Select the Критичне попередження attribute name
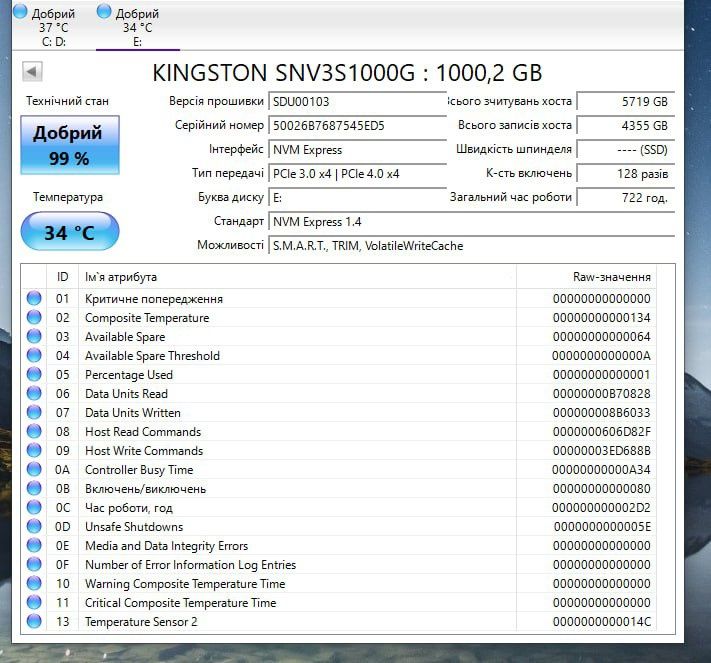Screen dimensions: 711x663 click(x=154, y=299)
